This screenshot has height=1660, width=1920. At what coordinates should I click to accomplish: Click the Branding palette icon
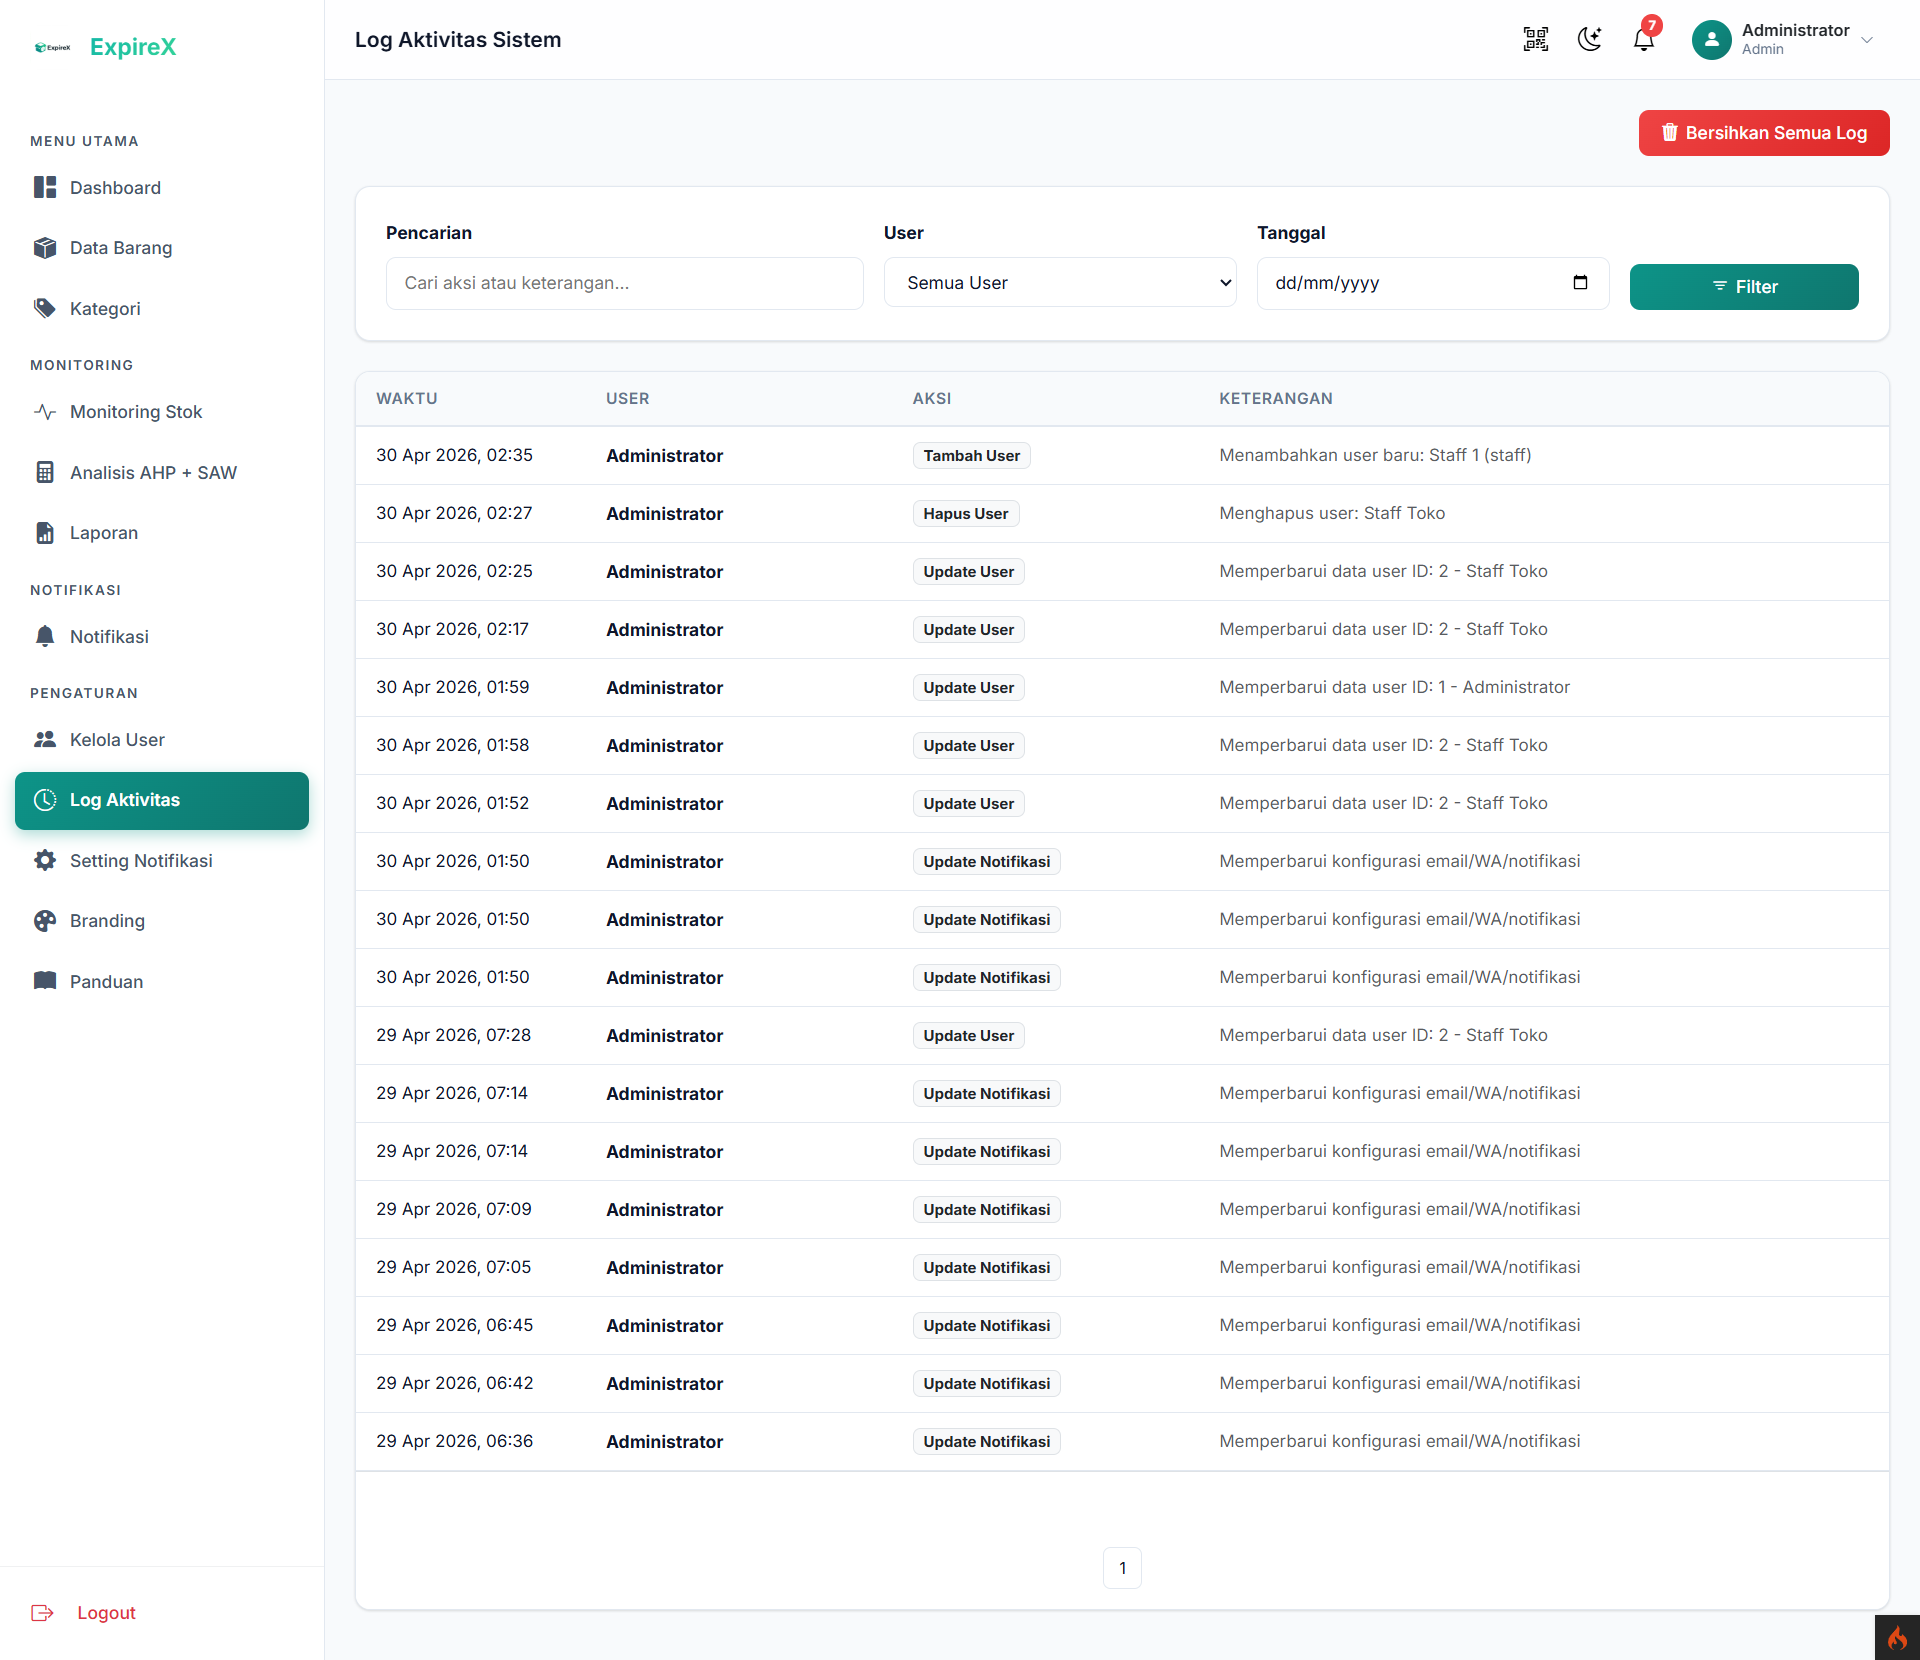[45, 921]
